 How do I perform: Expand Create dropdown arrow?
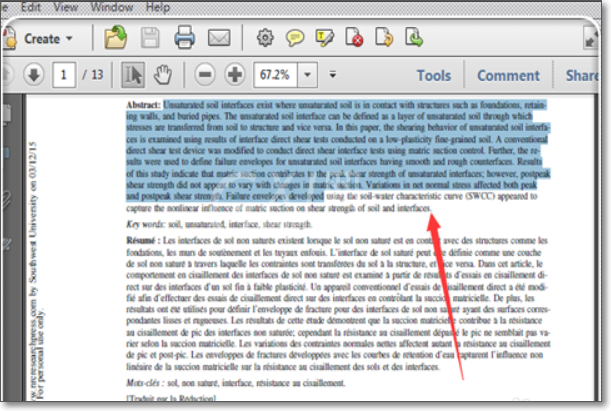point(69,38)
